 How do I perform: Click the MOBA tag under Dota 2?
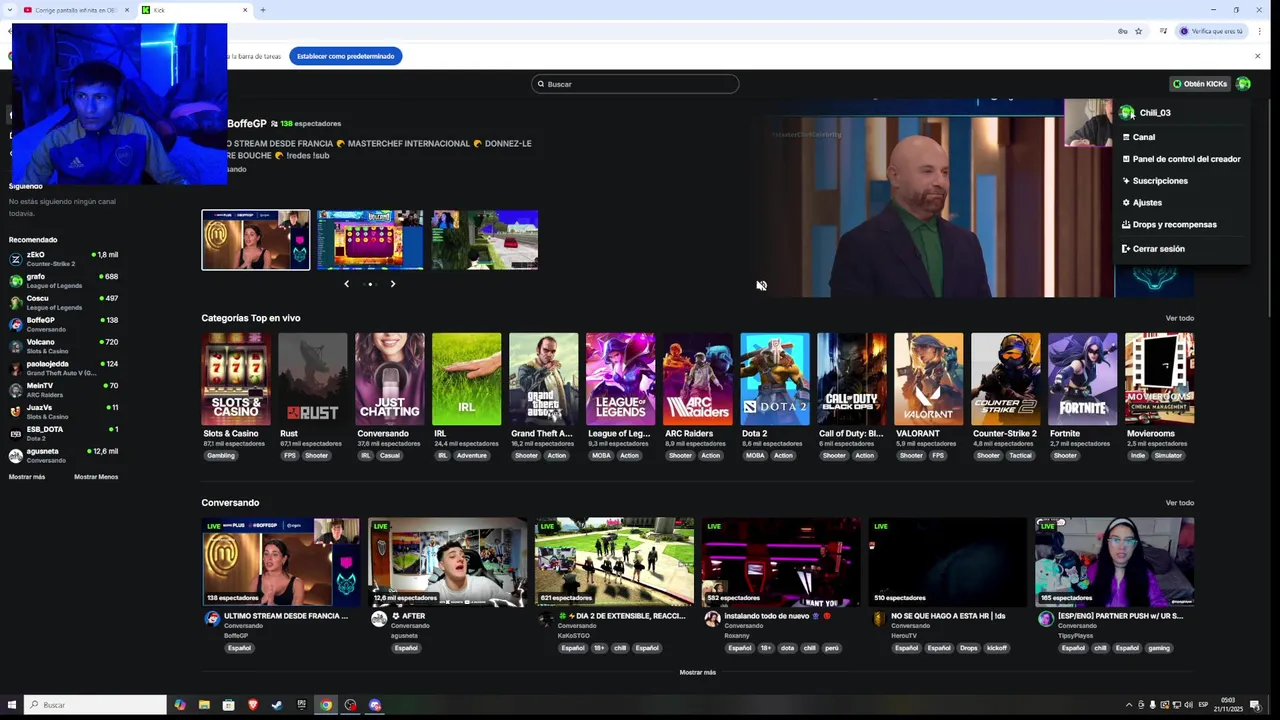(755, 456)
